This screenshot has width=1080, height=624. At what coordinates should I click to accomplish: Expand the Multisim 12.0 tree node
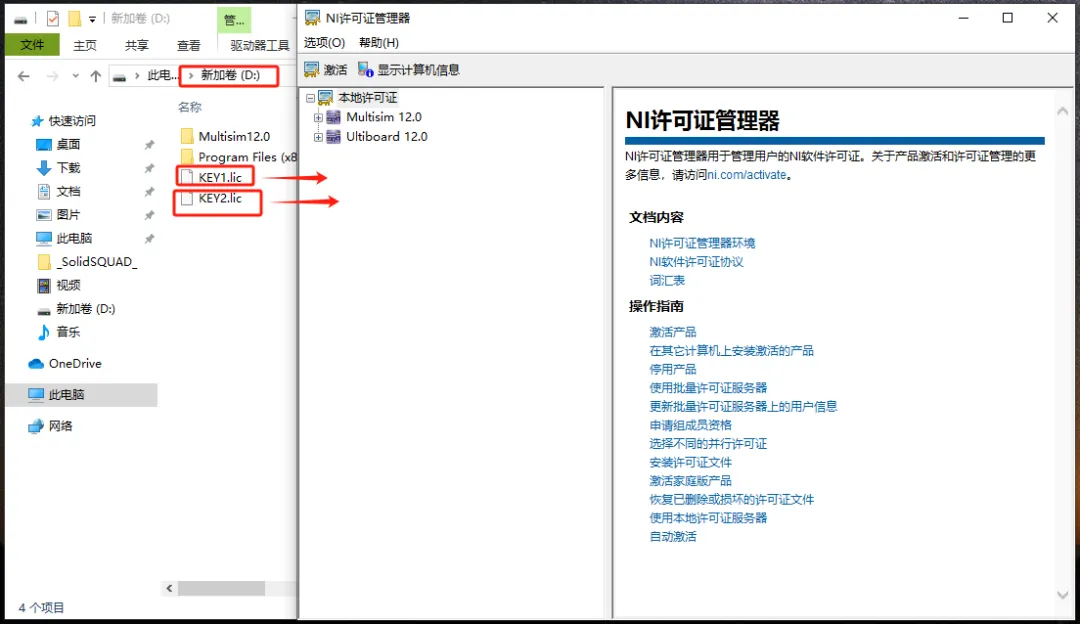click(x=318, y=118)
